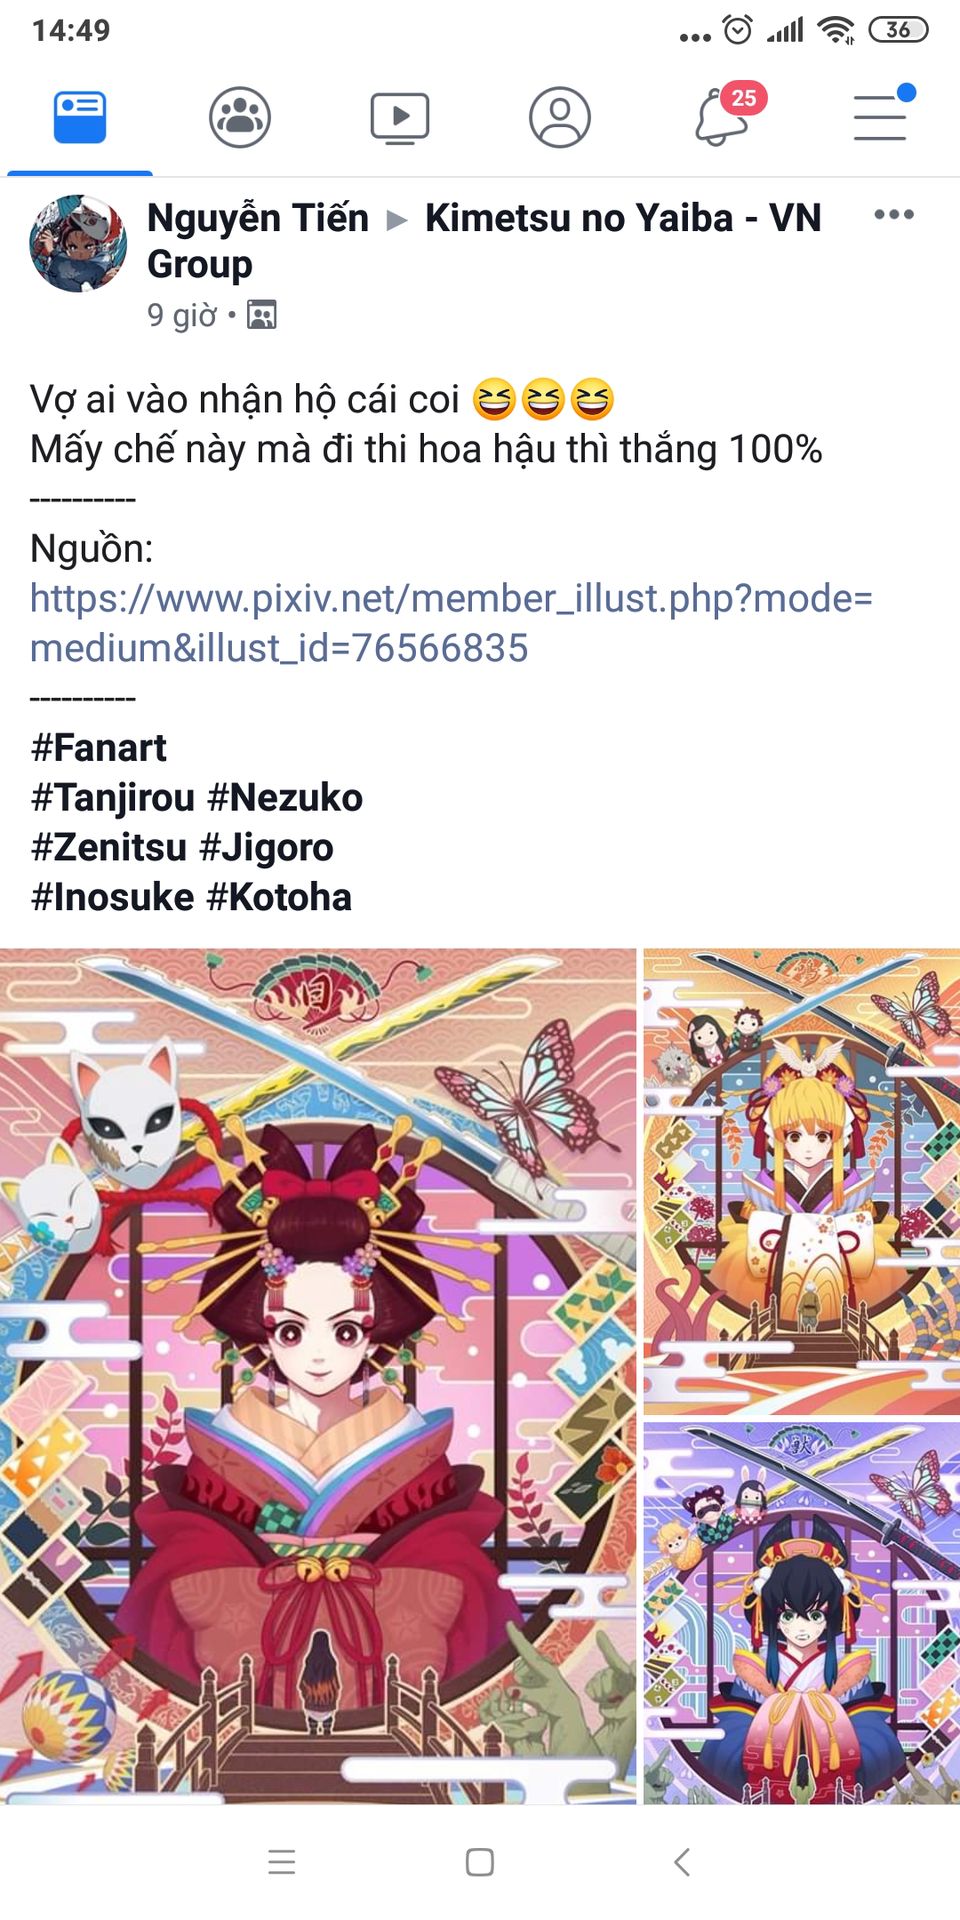960x1920 pixels.
Task: Open Kimetsu no Yaiba - VN Group
Action: [x=484, y=241]
